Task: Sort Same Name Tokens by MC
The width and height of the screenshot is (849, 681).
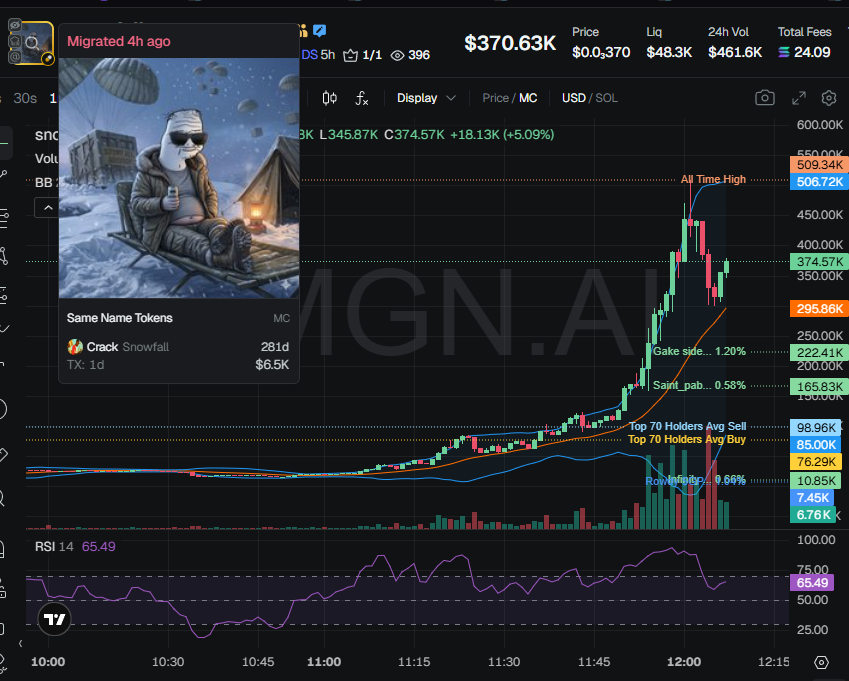Action: click(282, 318)
